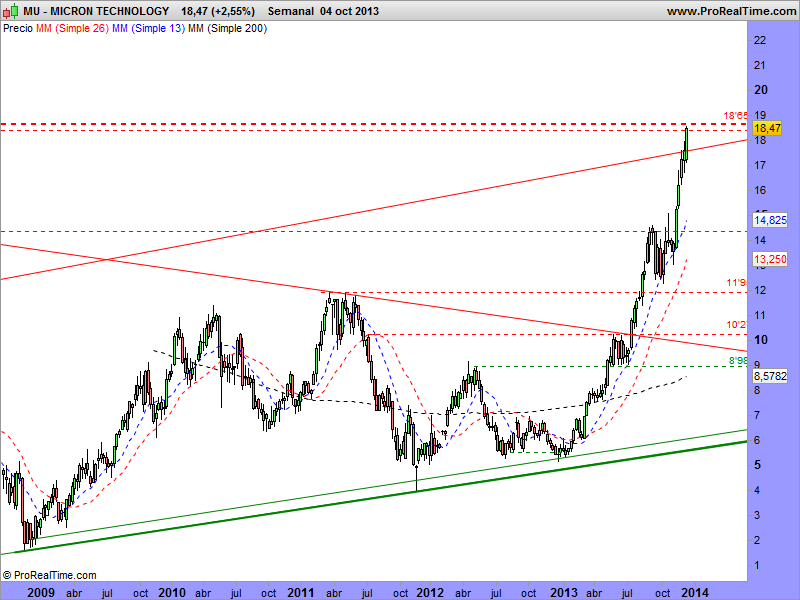Select the red MM (Simple 26) legend
The image size is (800, 600).
[72, 29]
